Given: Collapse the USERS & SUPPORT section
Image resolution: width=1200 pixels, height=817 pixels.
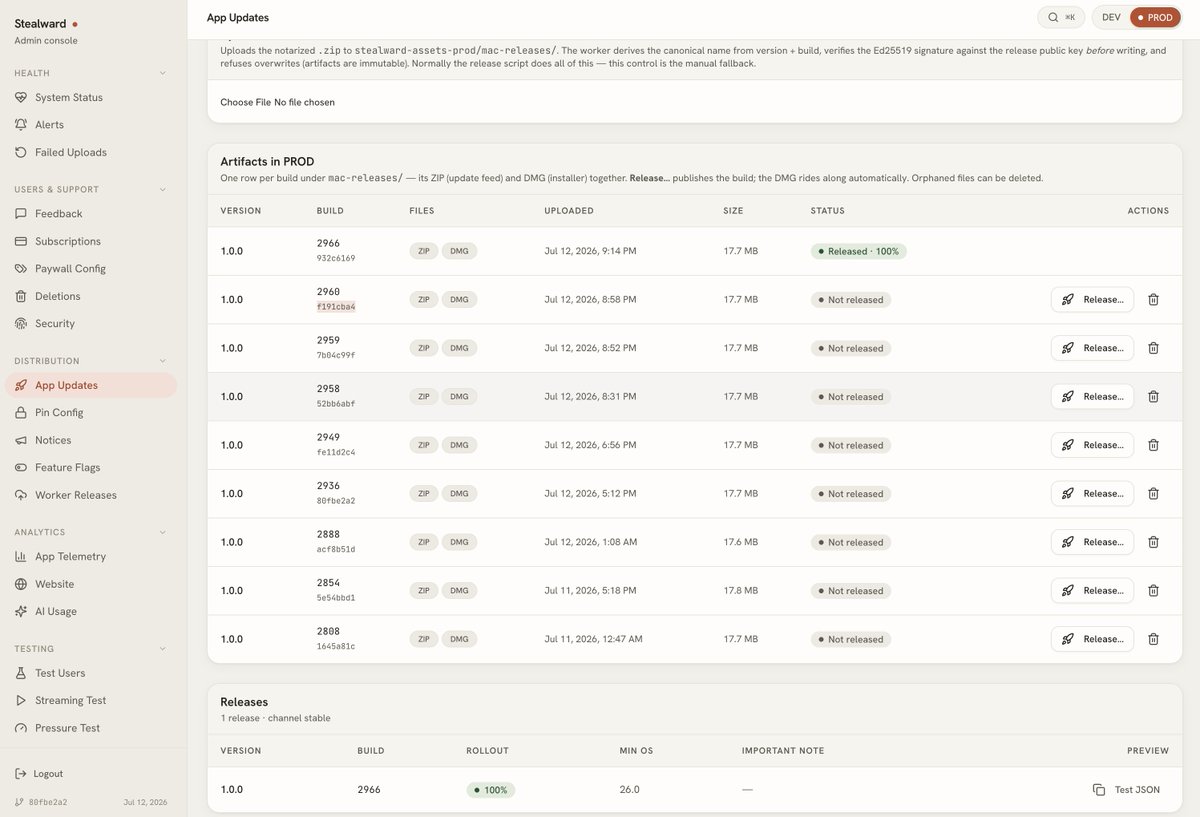Looking at the screenshot, I should 163,189.
